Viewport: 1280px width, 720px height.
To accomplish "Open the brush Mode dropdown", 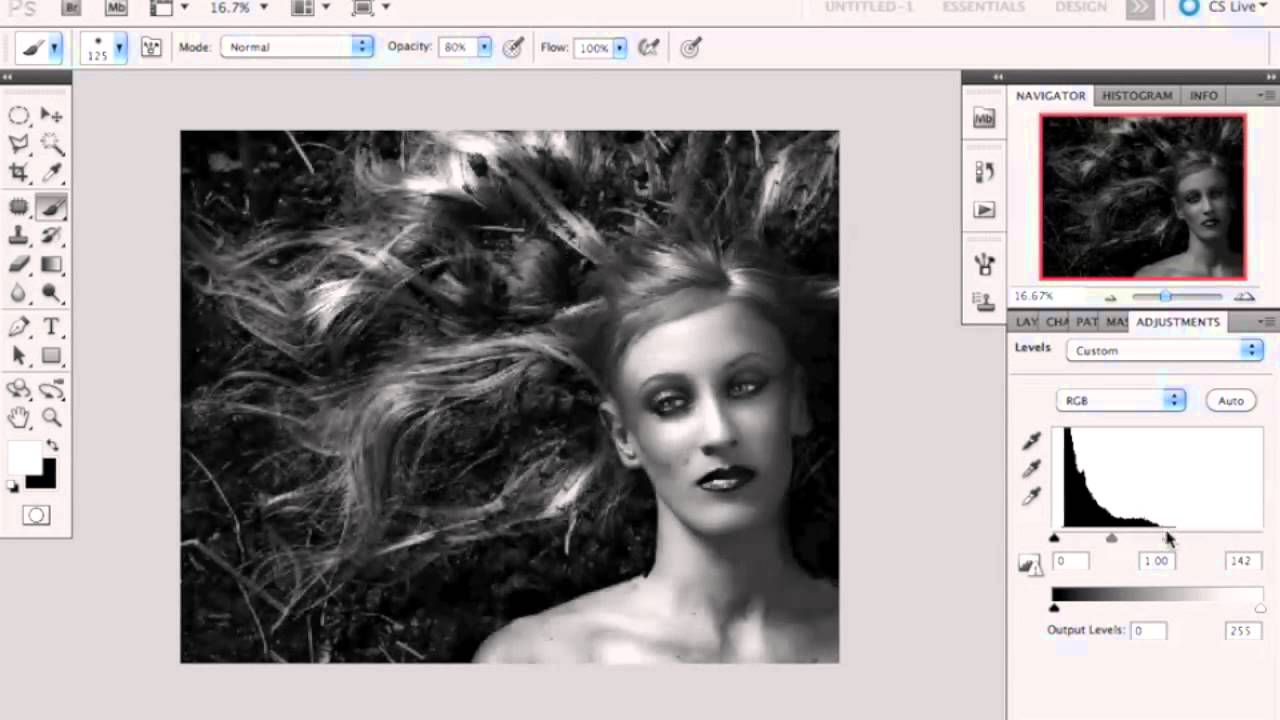I will tap(297, 47).
